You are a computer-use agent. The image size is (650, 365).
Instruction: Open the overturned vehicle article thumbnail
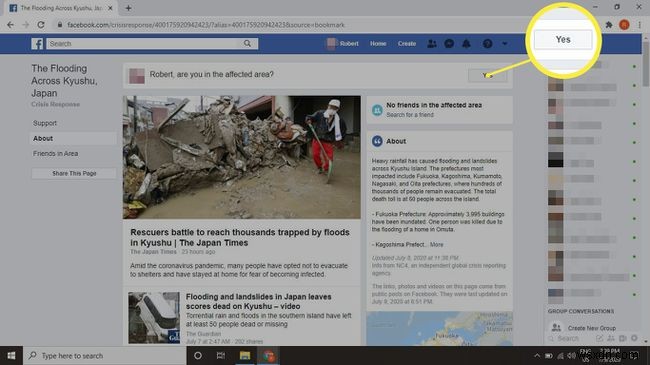pos(154,318)
